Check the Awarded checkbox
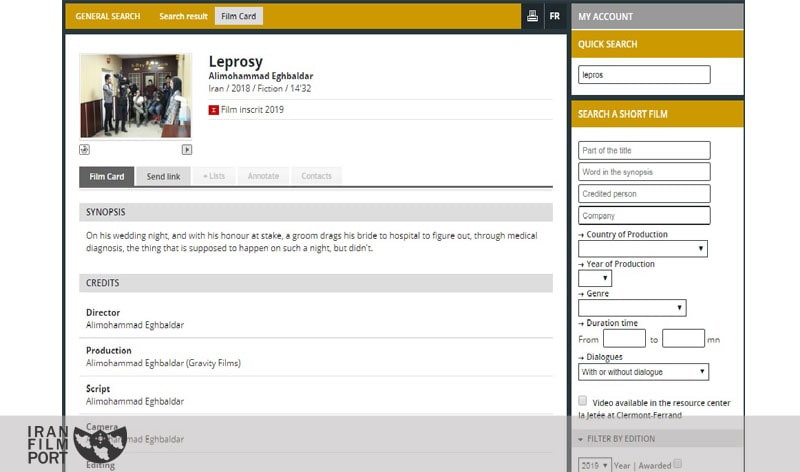Screen dimensions: 800x472 click(x=678, y=464)
